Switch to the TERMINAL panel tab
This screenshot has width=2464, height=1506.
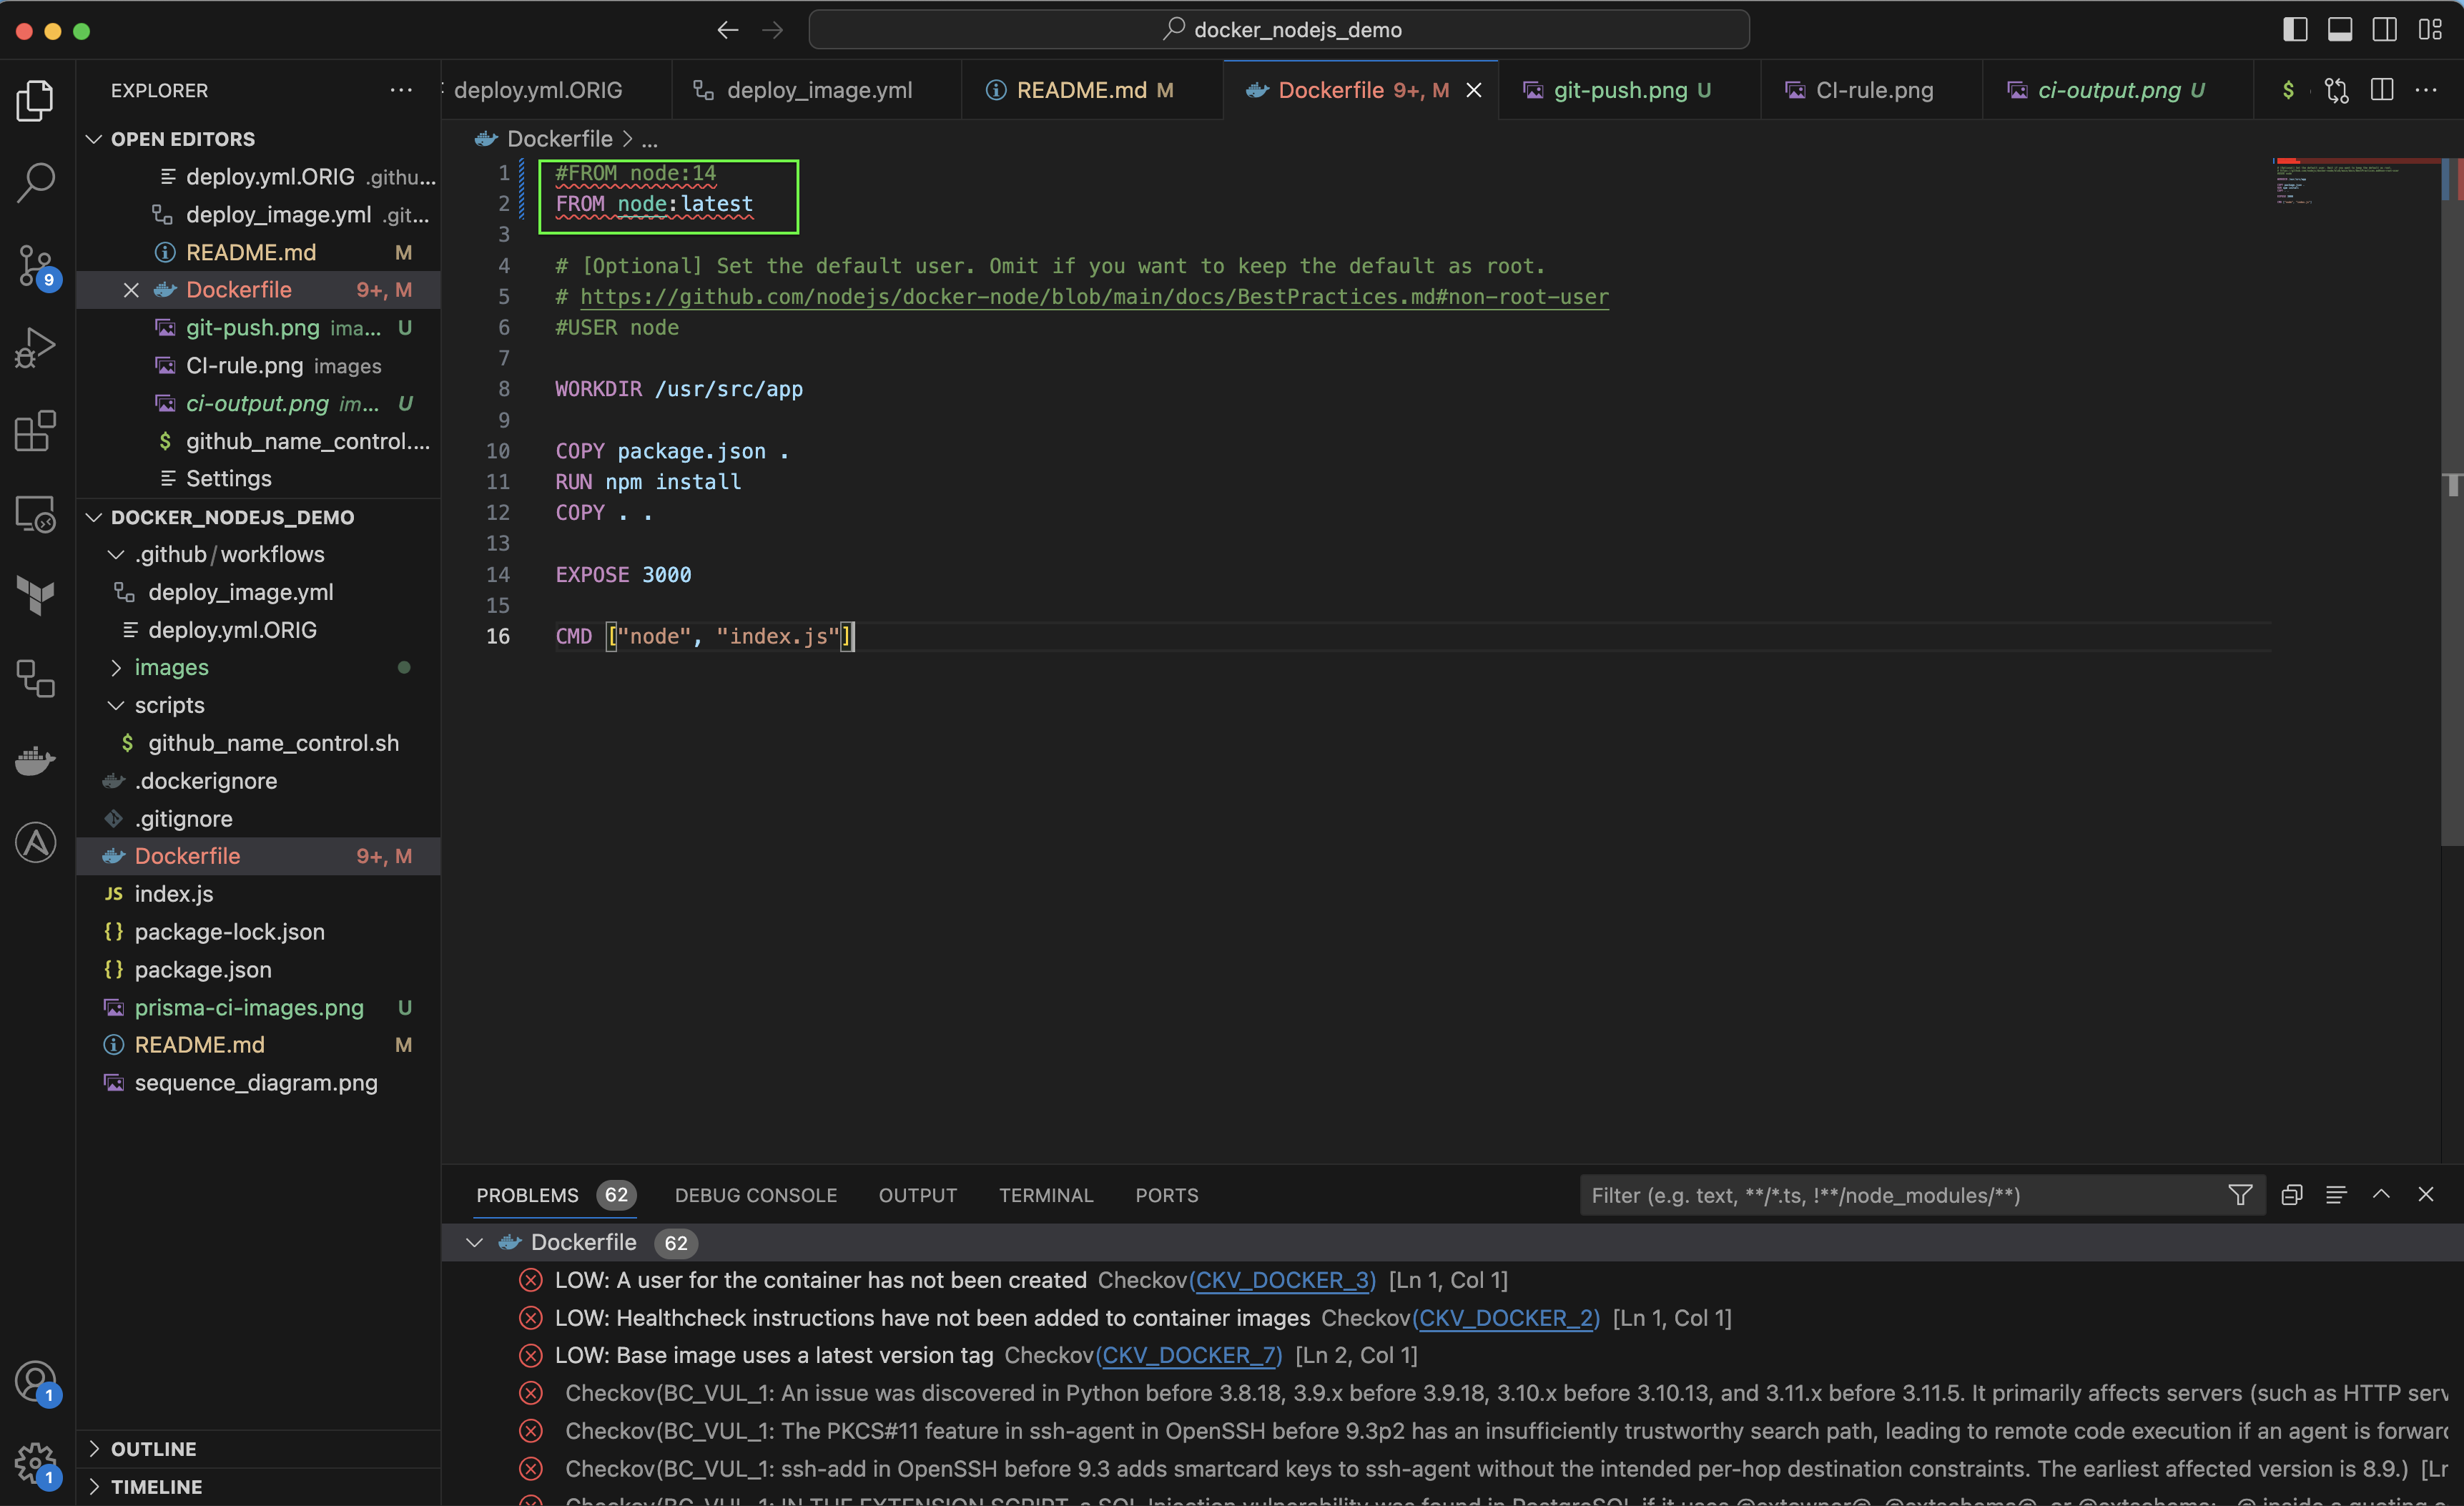pyautogui.click(x=1045, y=1195)
